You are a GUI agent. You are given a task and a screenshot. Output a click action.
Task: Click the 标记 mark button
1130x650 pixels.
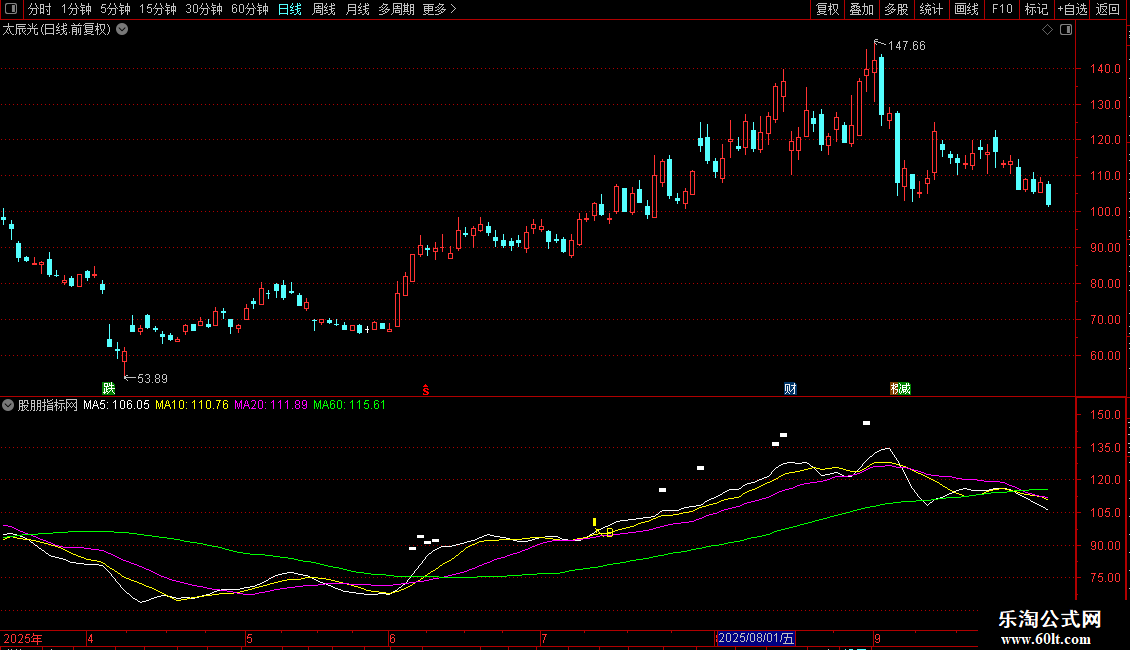pos(1036,9)
